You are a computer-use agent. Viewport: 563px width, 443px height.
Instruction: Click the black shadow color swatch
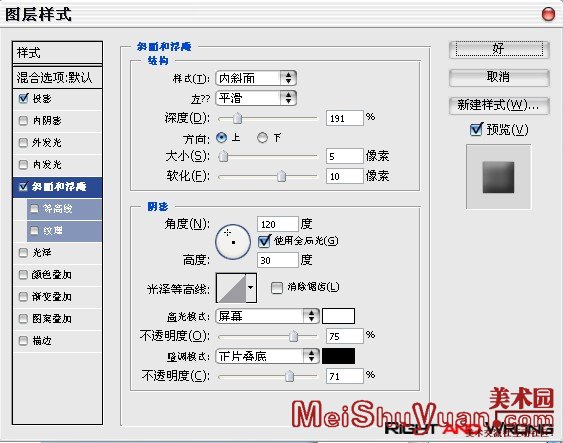tap(338, 356)
